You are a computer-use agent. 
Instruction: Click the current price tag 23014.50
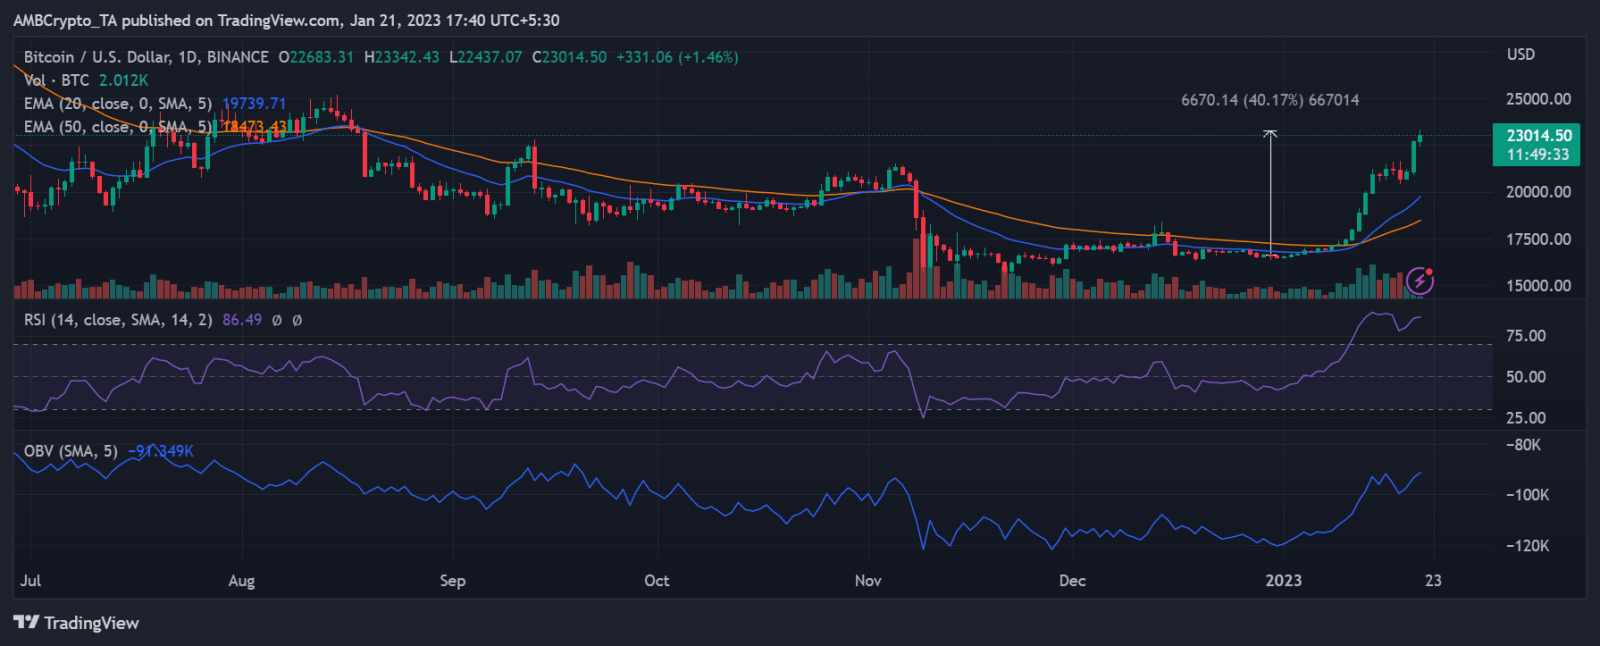tap(1539, 135)
